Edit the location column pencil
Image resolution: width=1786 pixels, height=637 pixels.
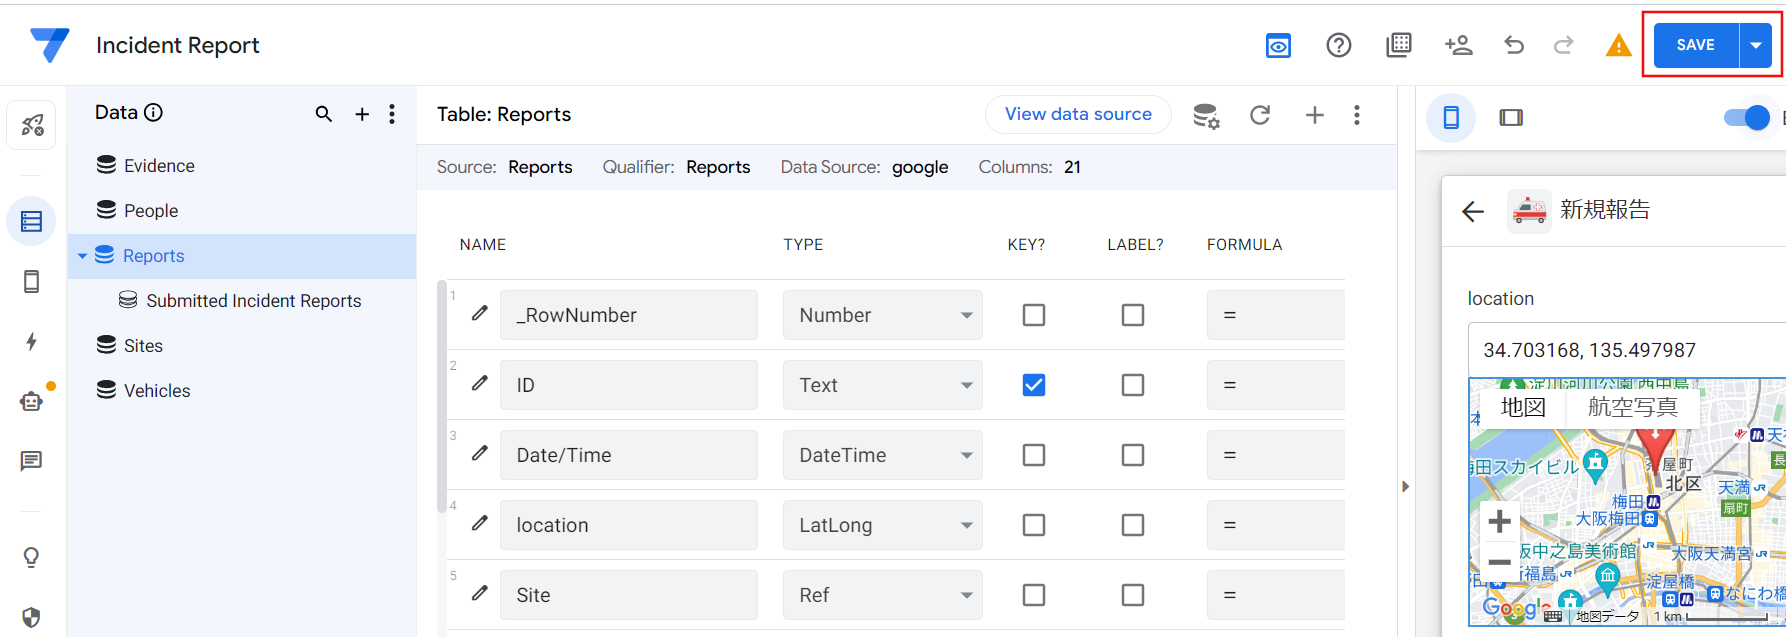(480, 523)
